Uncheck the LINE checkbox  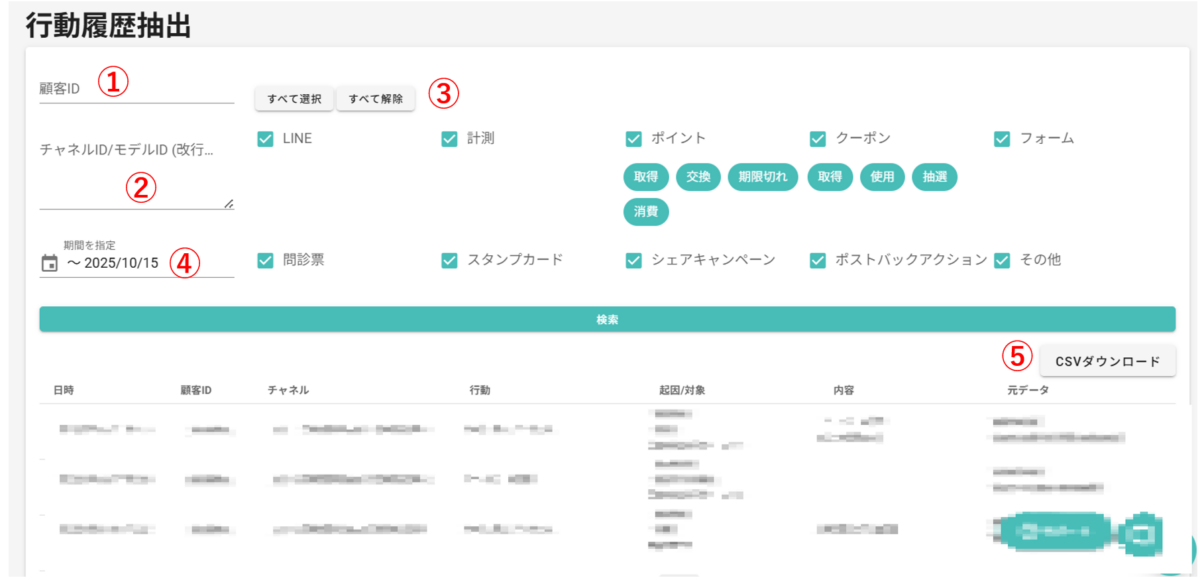click(265, 139)
